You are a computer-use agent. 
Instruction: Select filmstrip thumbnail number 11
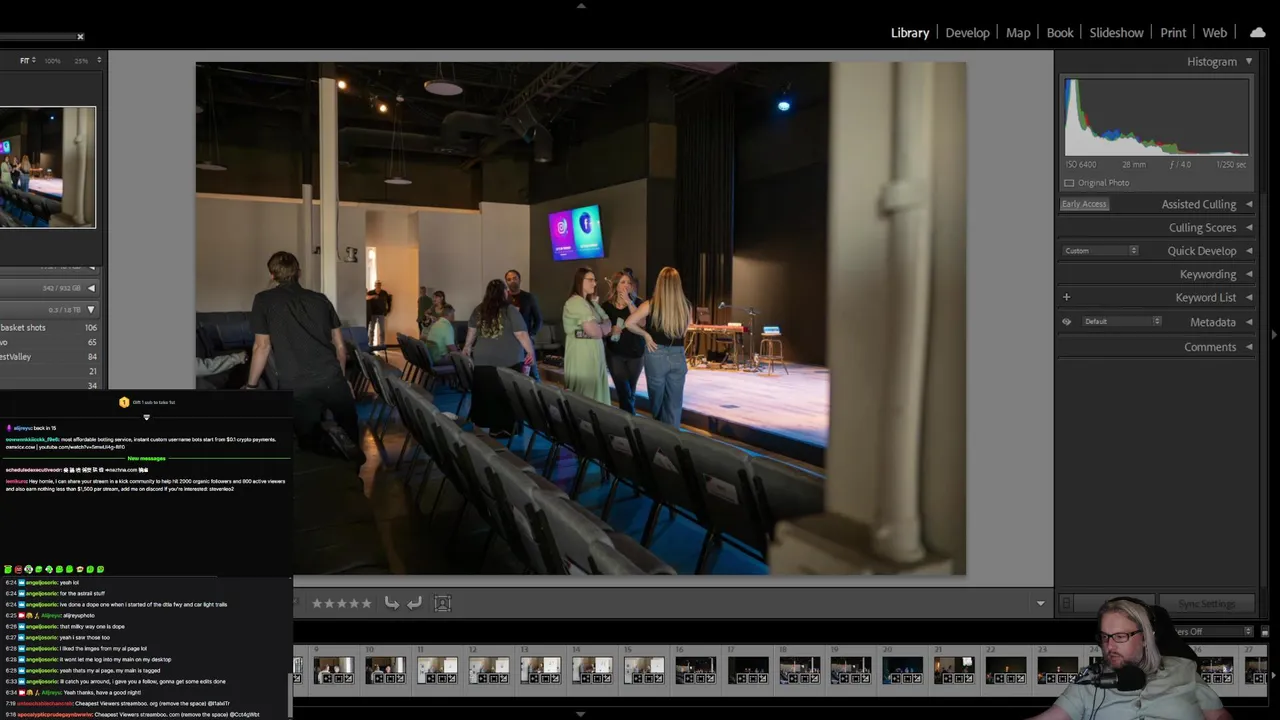pyautogui.click(x=437, y=670)
